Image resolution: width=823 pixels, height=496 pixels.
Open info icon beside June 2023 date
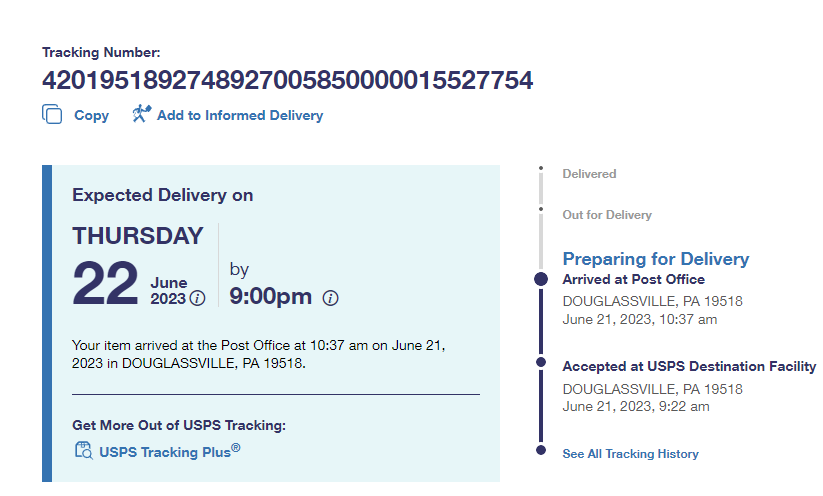pyautogui.click(x=197, y=298)
